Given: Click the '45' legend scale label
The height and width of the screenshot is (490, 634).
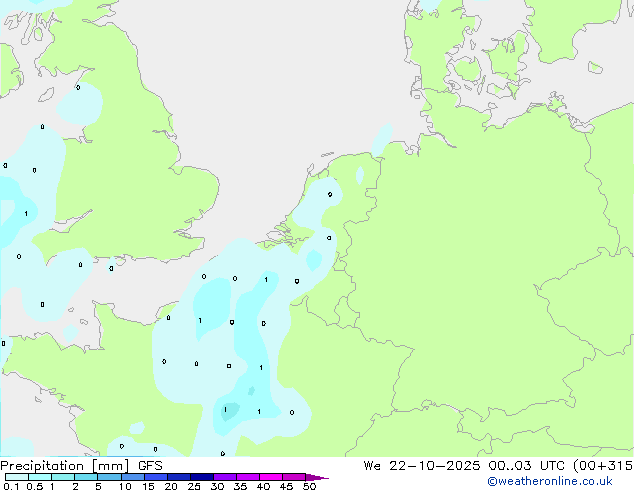Looking at the screenshot, I should coord(286,486).
